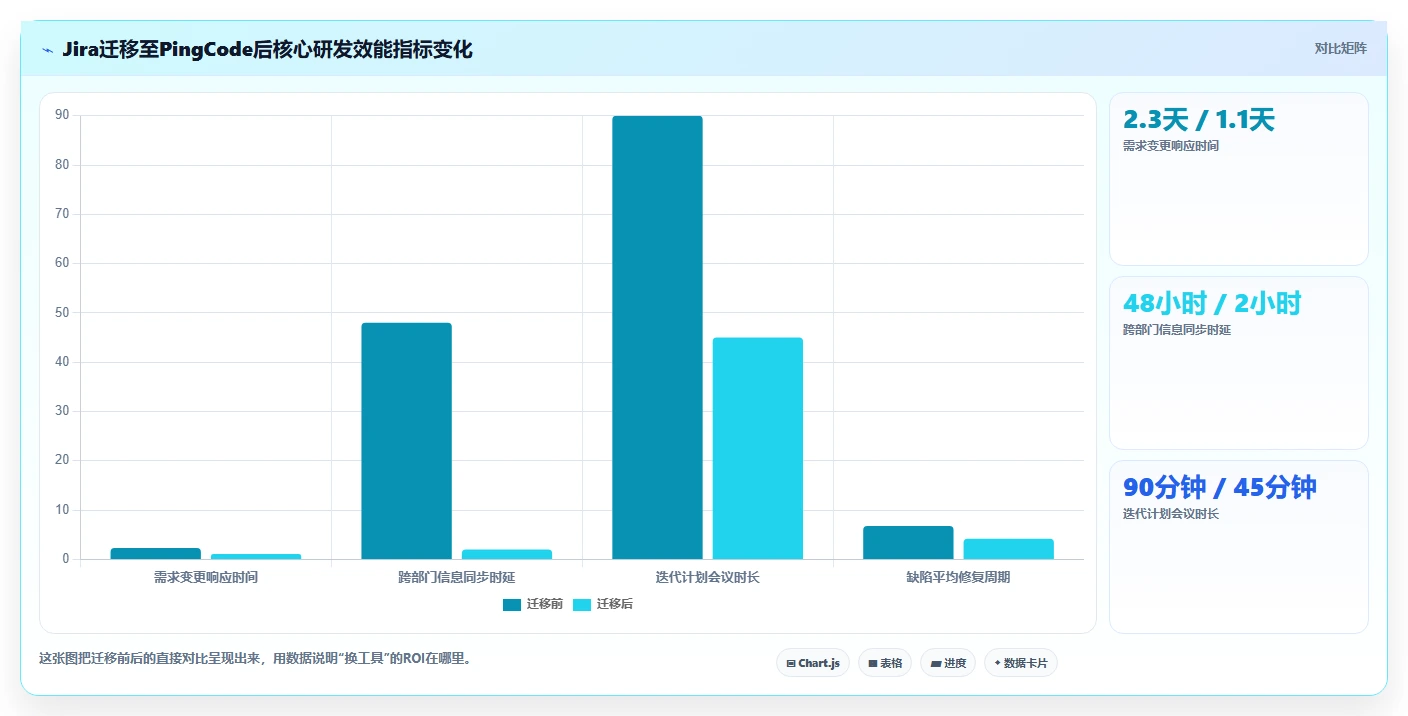
Task: Select the 表格 tag chip
Action: [885, 663]
